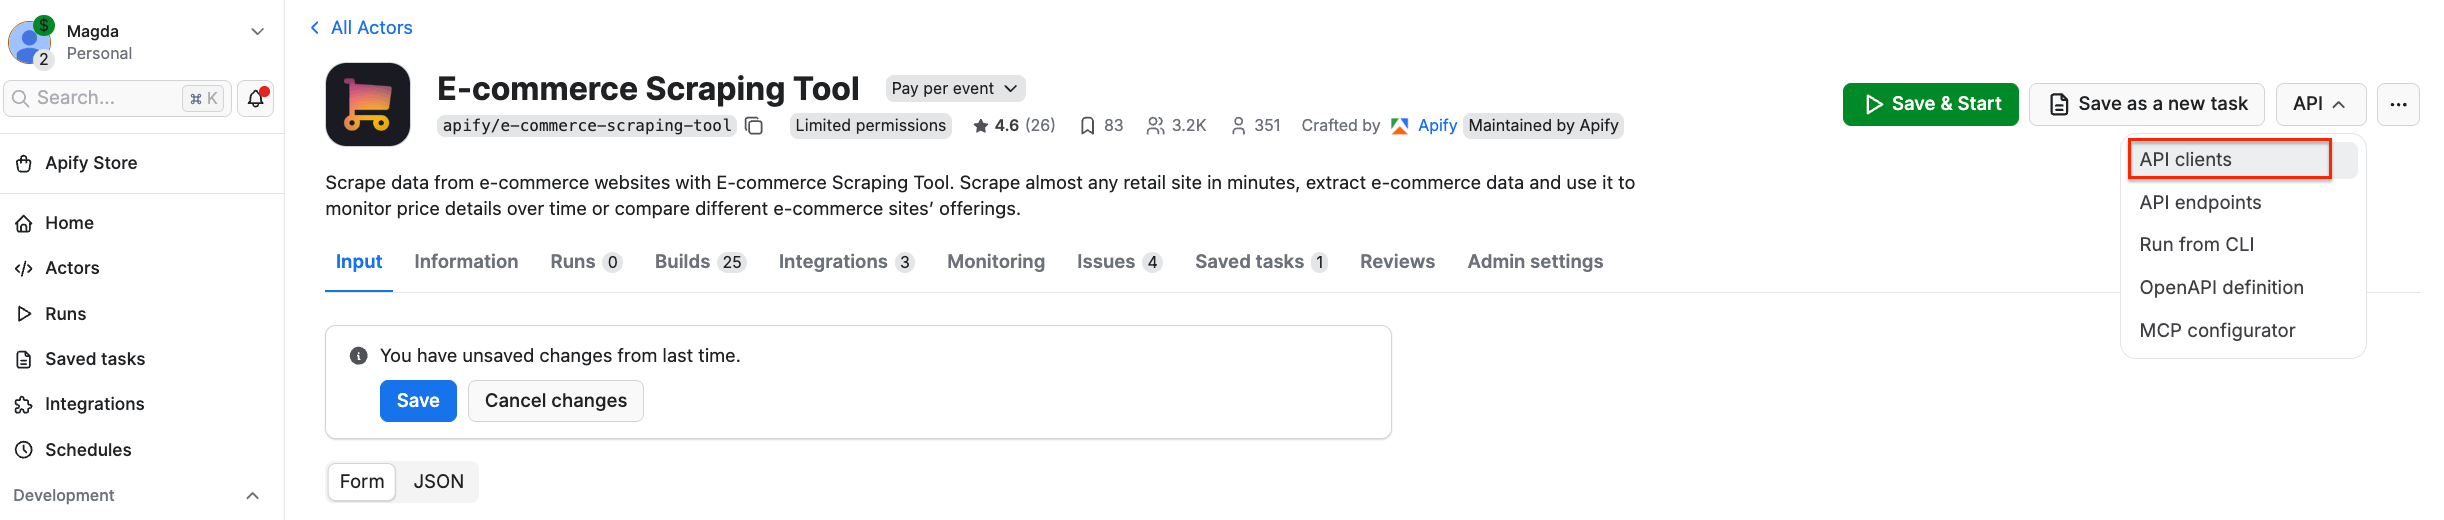Open the three-dots more options menu
The image size is (2444, 520).
coord(2398,104)
